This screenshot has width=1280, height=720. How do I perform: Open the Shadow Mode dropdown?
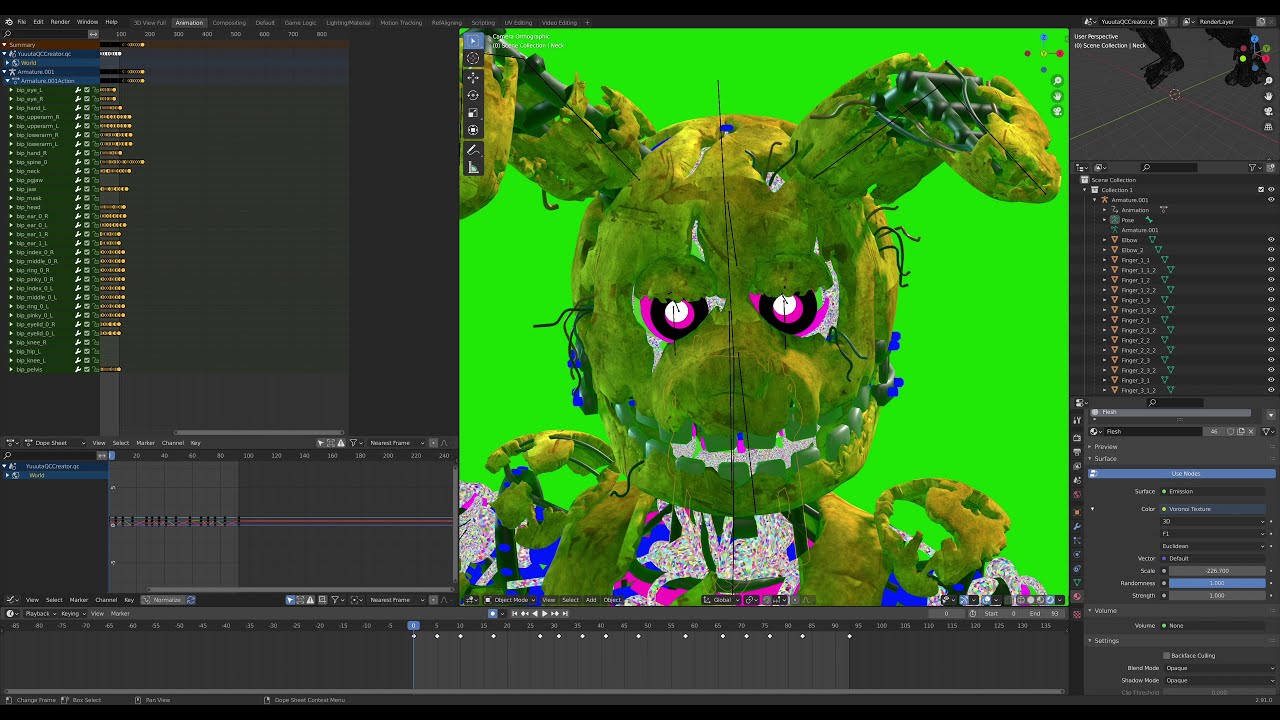1219,681
